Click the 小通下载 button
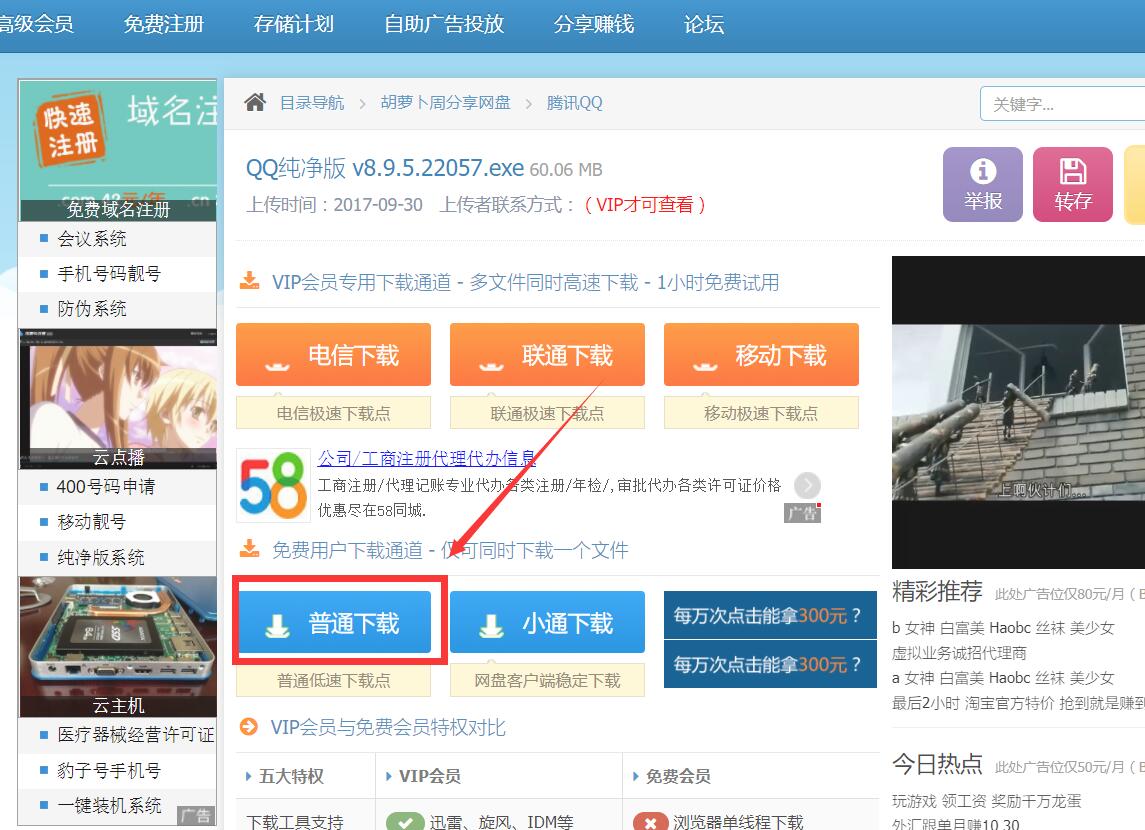 (547, 622)
